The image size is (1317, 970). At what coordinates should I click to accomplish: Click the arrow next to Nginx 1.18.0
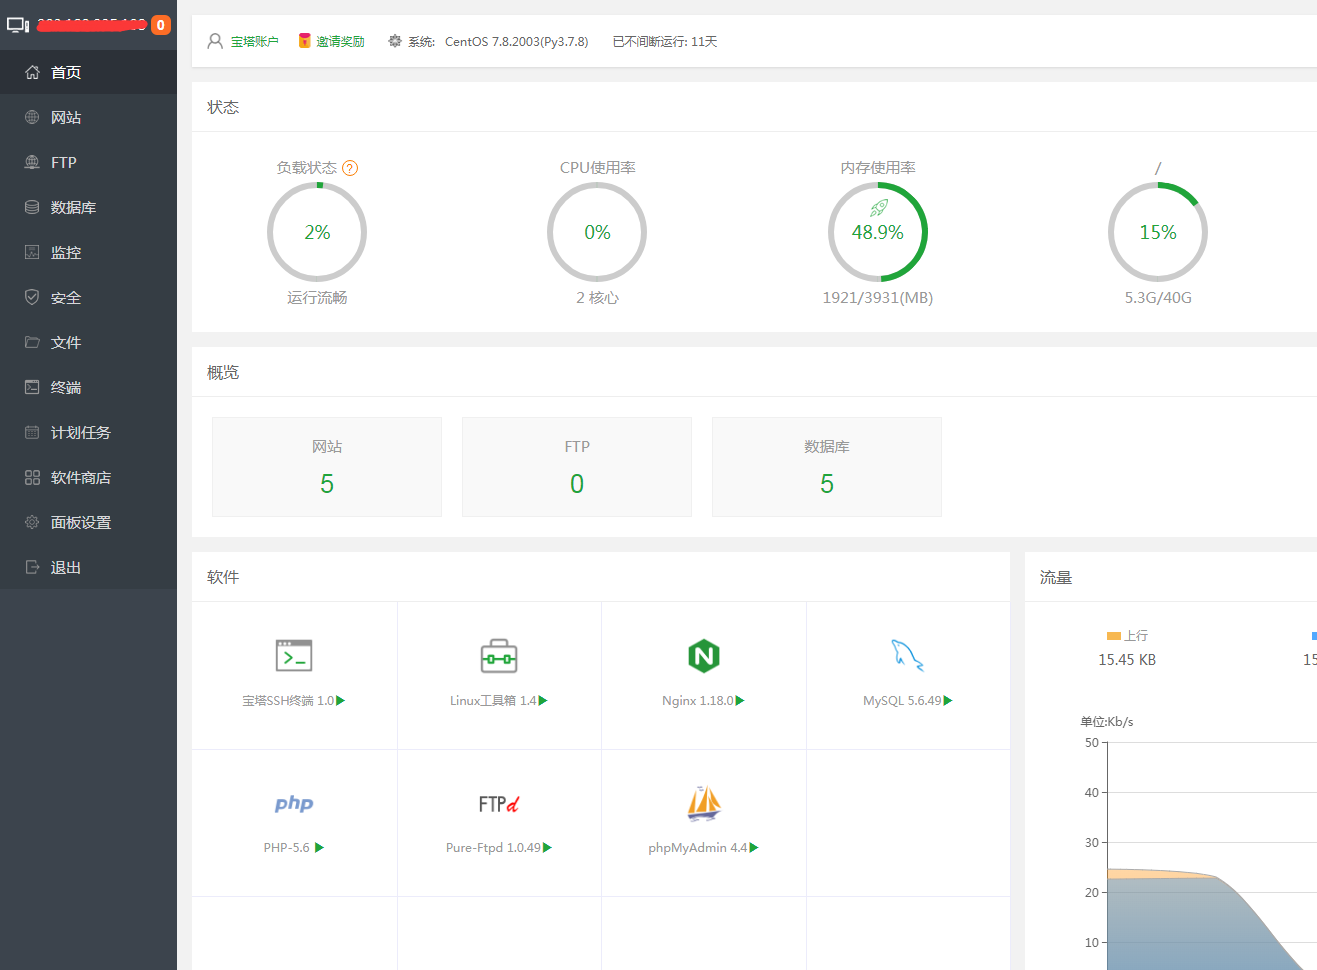[740, 701]
